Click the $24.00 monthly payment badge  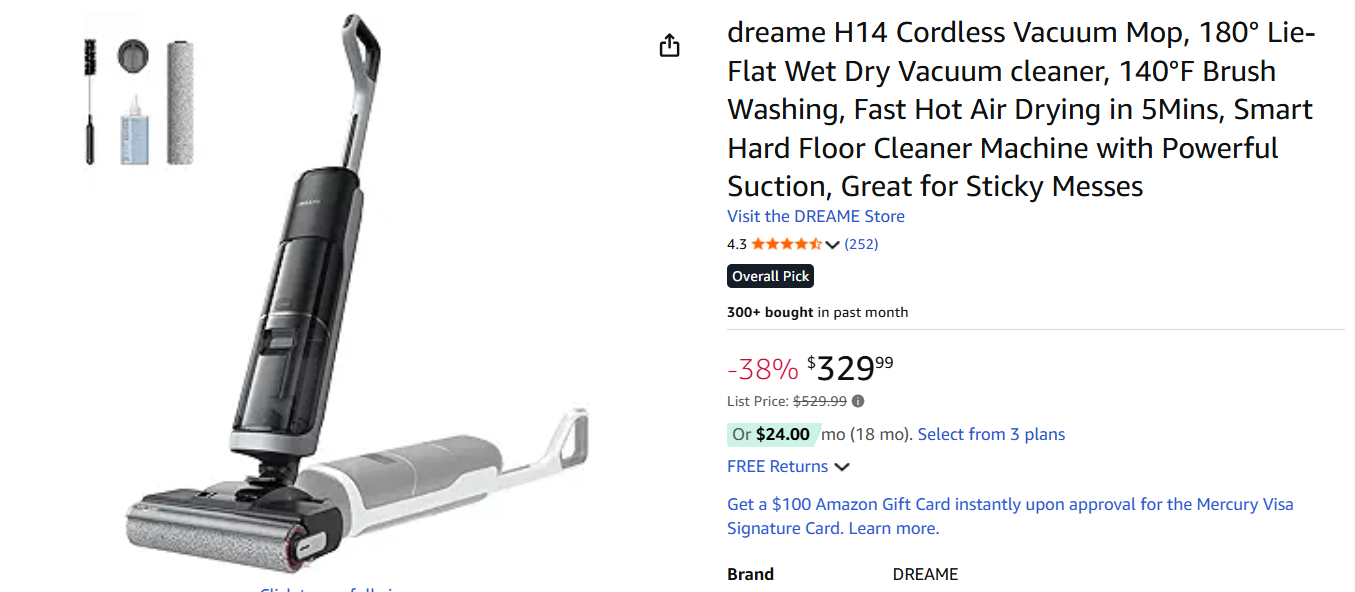point(772,434)
